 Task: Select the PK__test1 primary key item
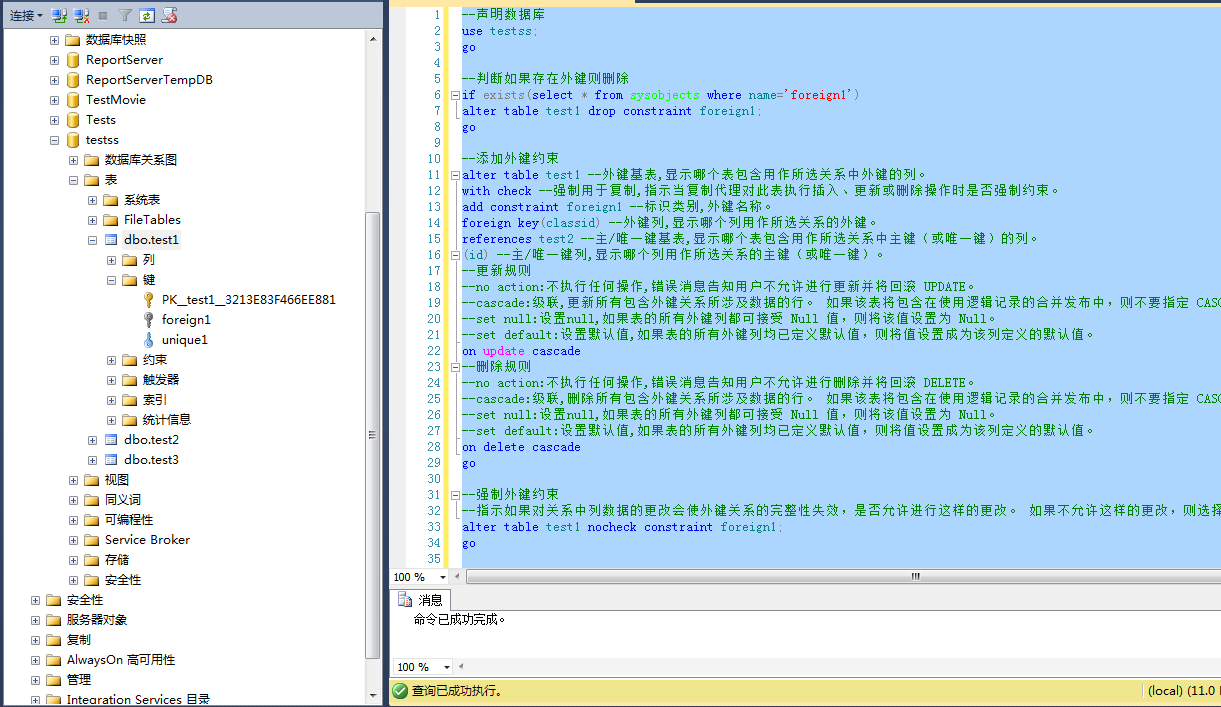pyautogui.click(x=248, y=300)
